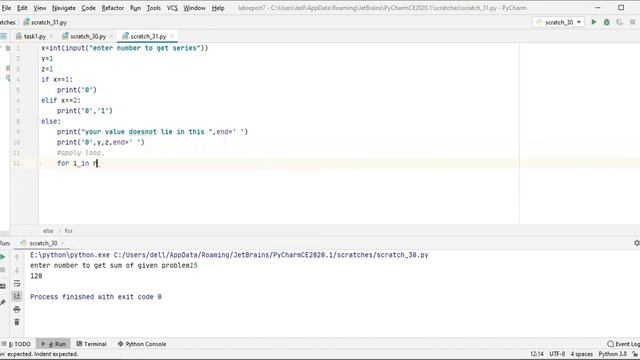Viewport: 640px width, 360px height.
Task: Click the print('0','1') code line
Action: (x=84, y=111)
